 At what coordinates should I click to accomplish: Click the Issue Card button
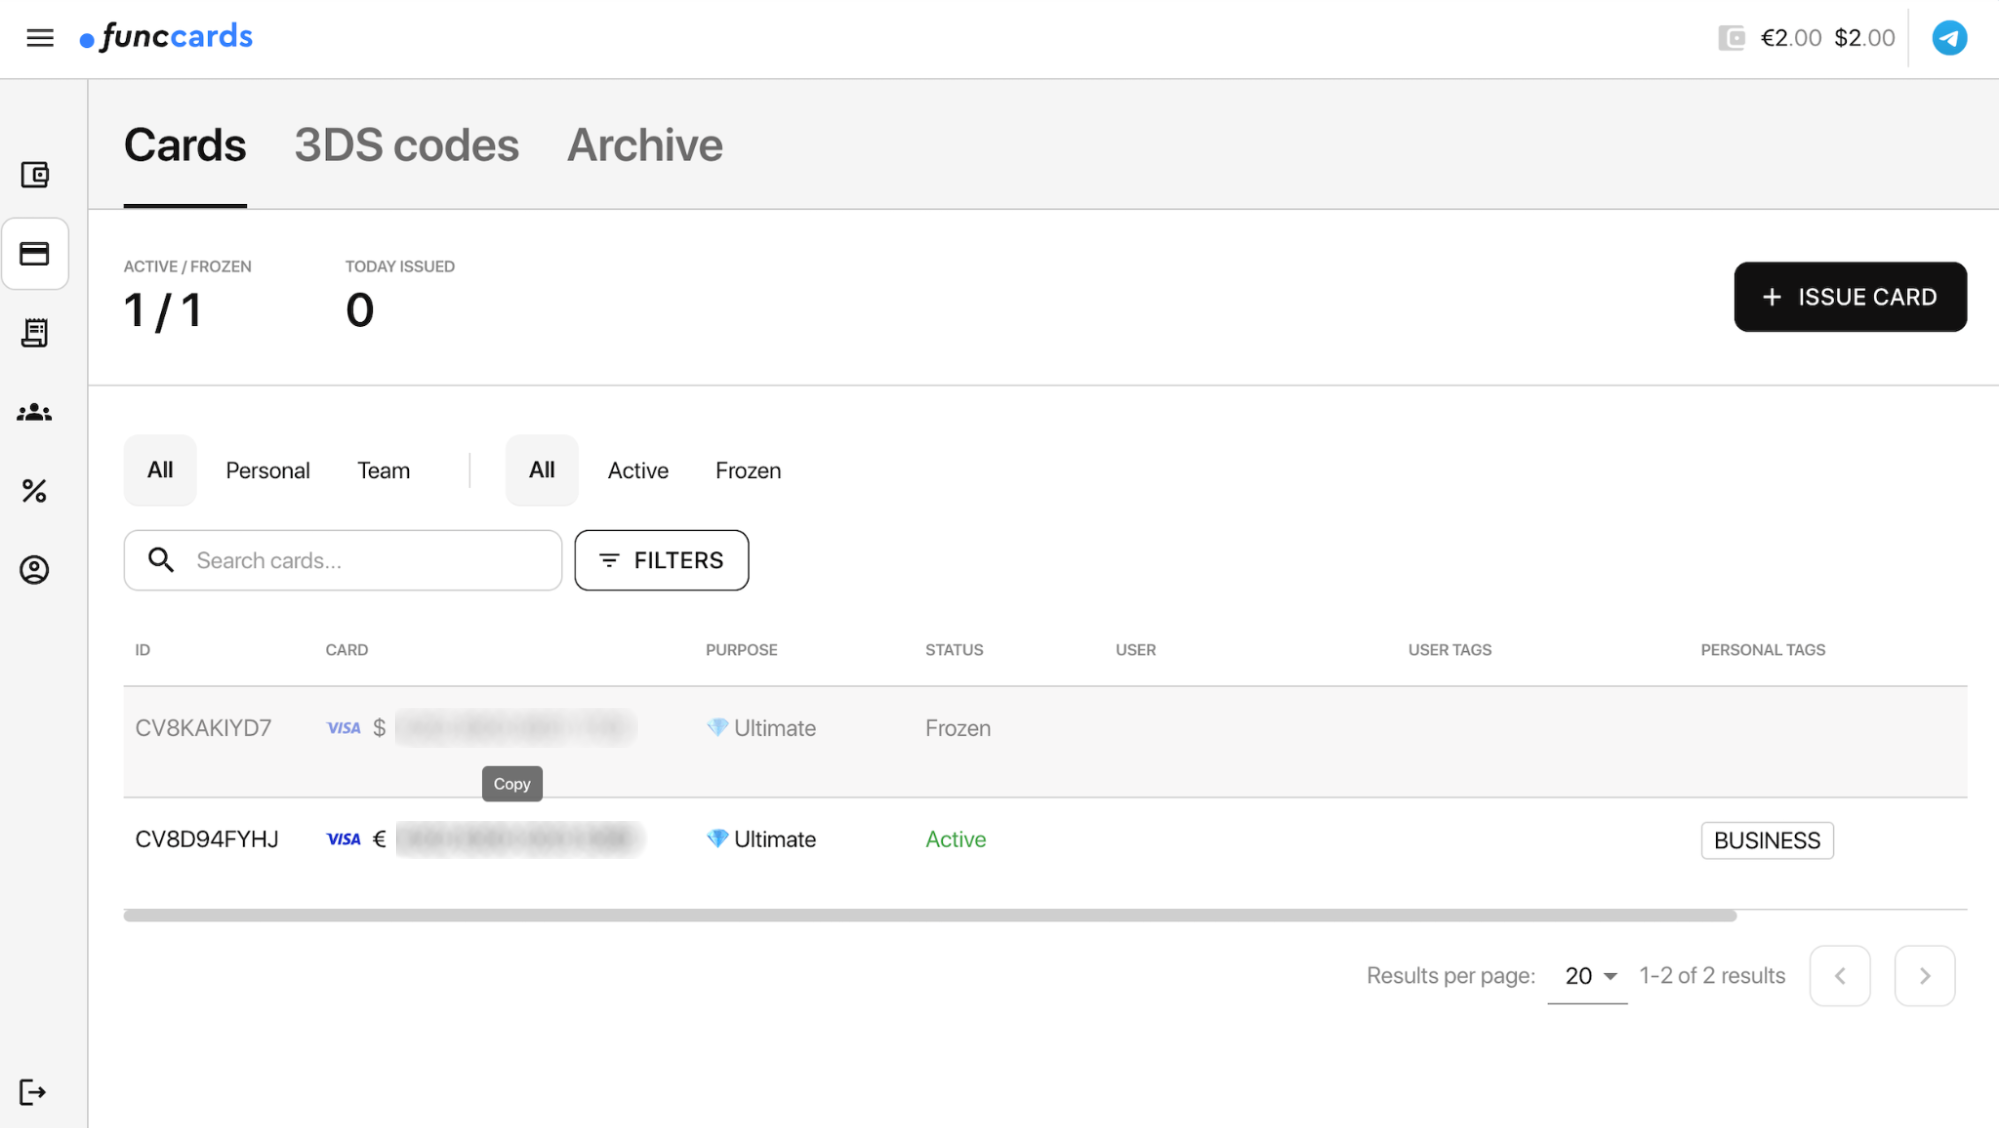click(1850, 297)
